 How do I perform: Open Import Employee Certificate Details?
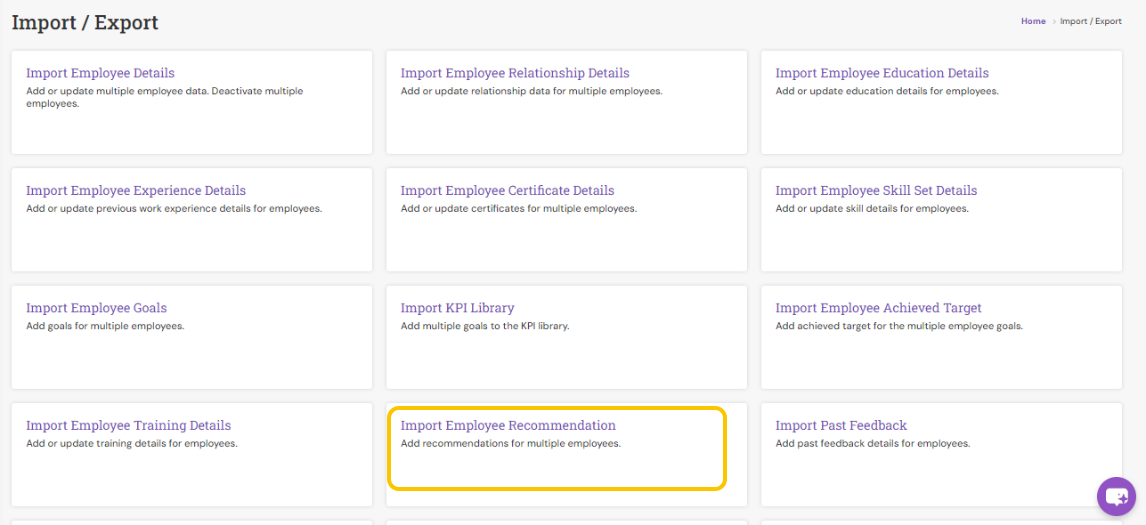[x=507, y=191]
